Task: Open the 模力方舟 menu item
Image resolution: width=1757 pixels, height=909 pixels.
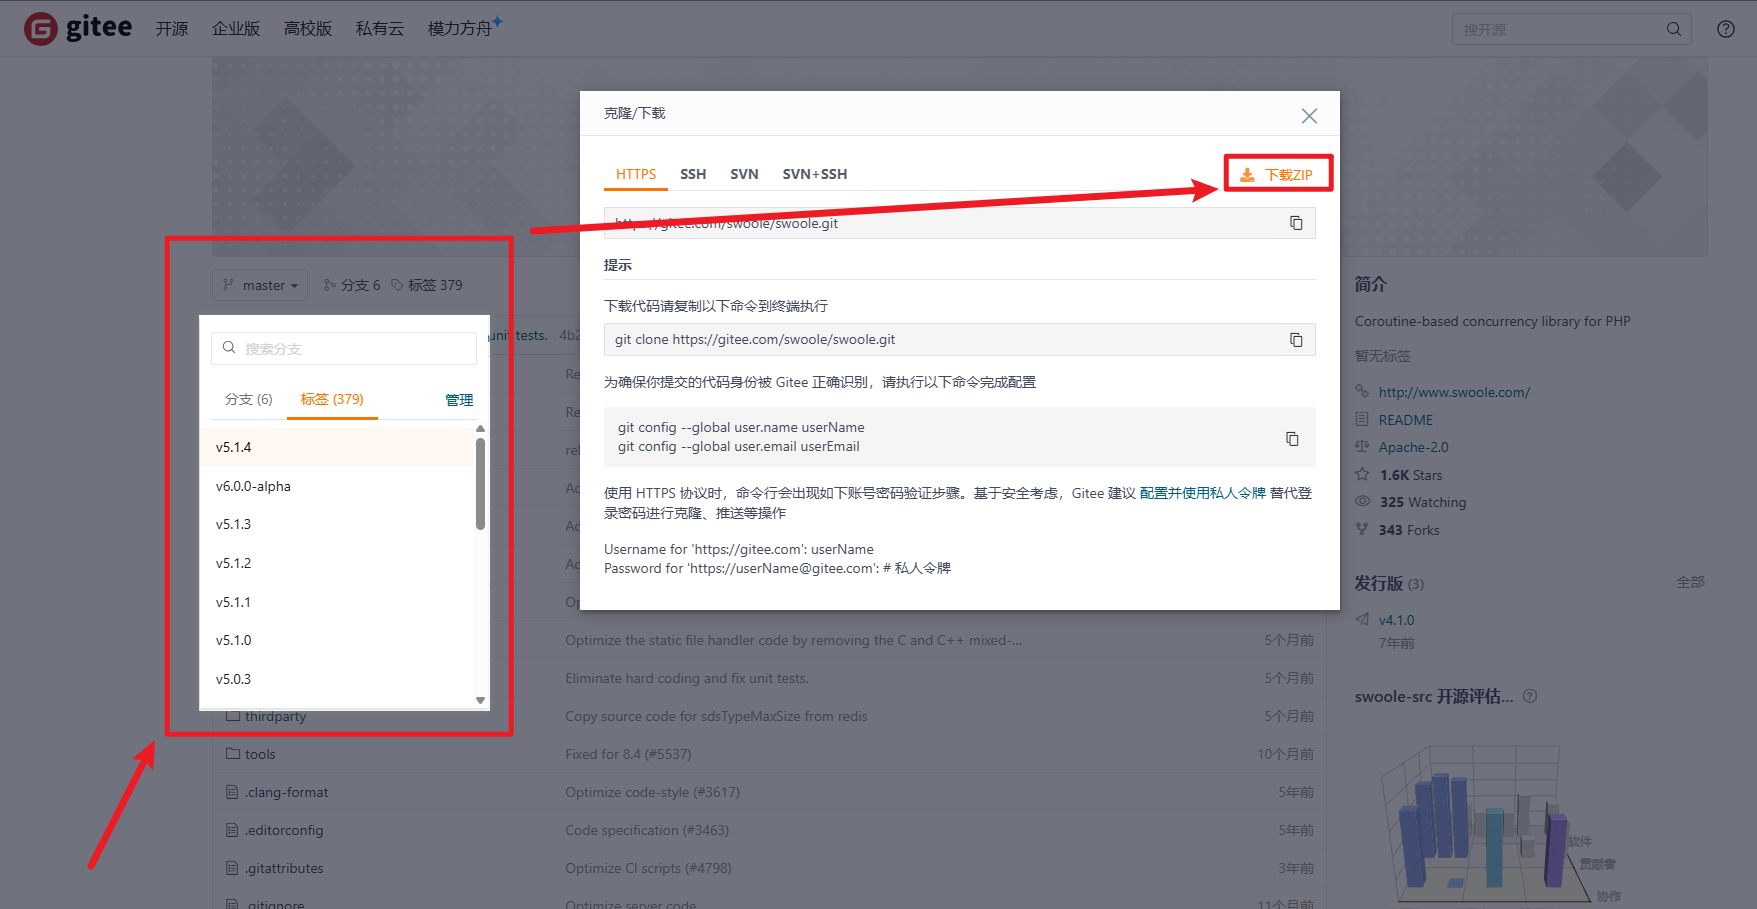Action: point(458,28)
